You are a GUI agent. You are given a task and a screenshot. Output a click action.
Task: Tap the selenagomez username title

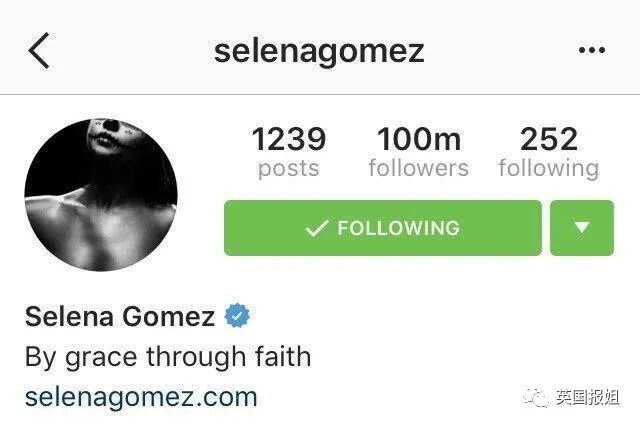[x=319, y=52]
